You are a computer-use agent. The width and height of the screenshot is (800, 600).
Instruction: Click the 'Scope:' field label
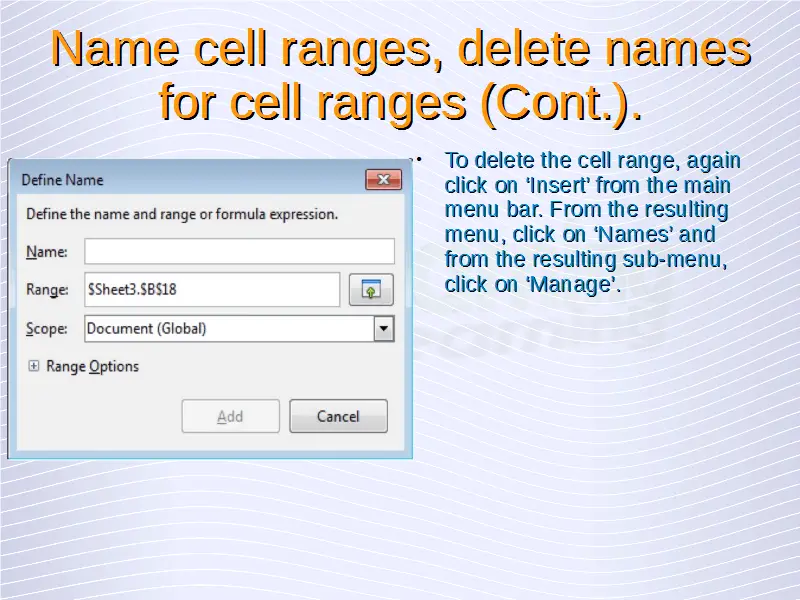point(47,328)
